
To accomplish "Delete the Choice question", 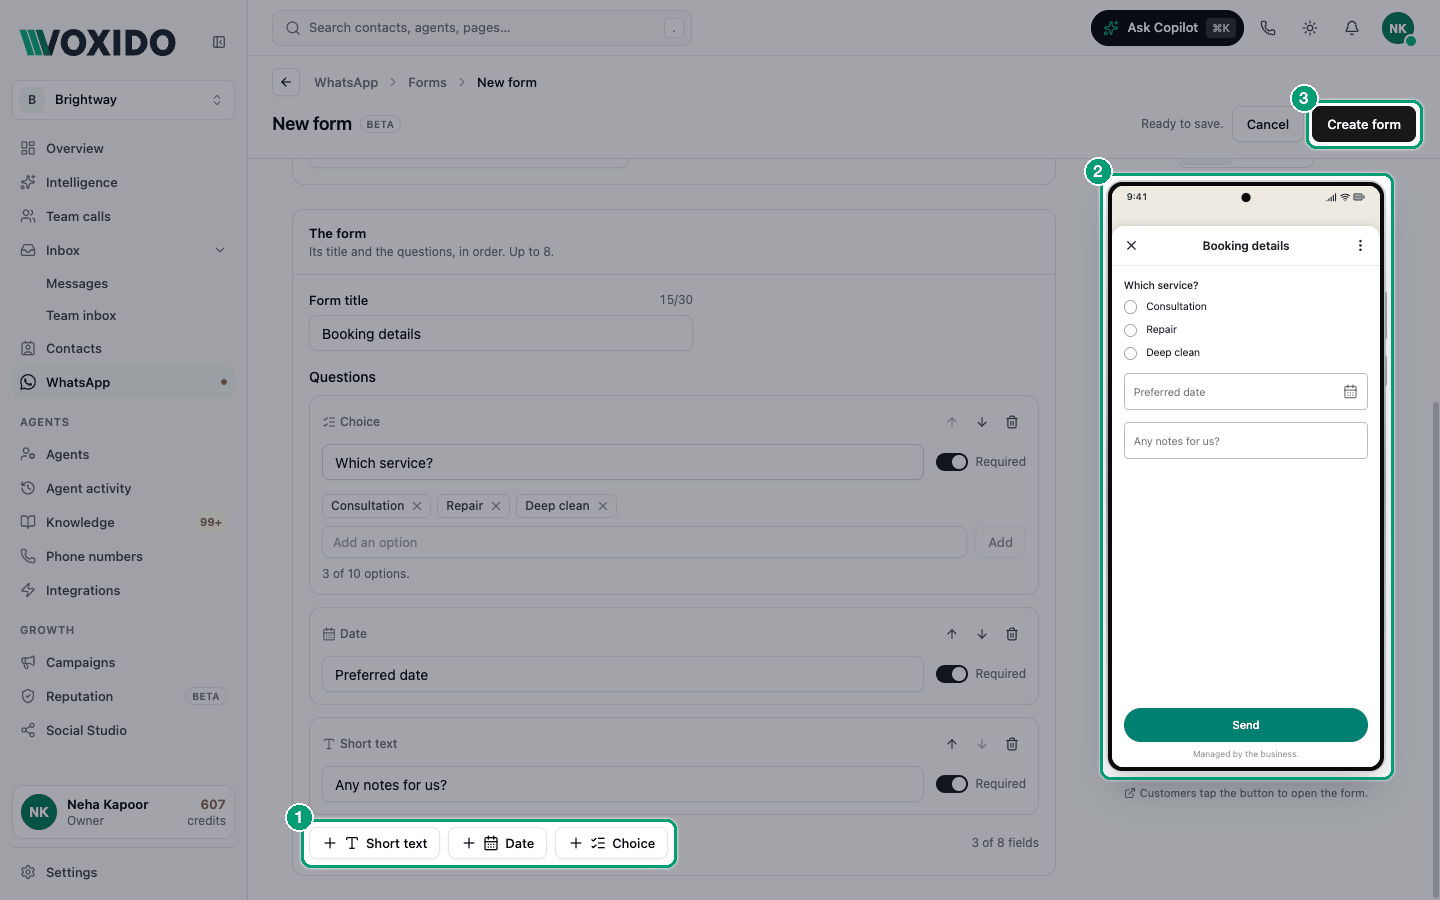I will point(1012,422).
